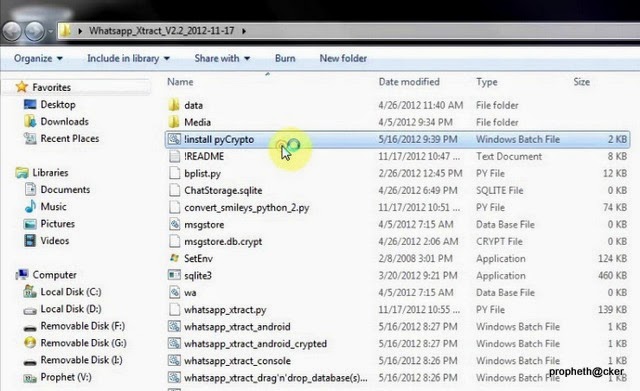Screen dimensions: 640x391
Task: Click the Documents library icon
Action: pyautogui.click(x=30, y=189)
